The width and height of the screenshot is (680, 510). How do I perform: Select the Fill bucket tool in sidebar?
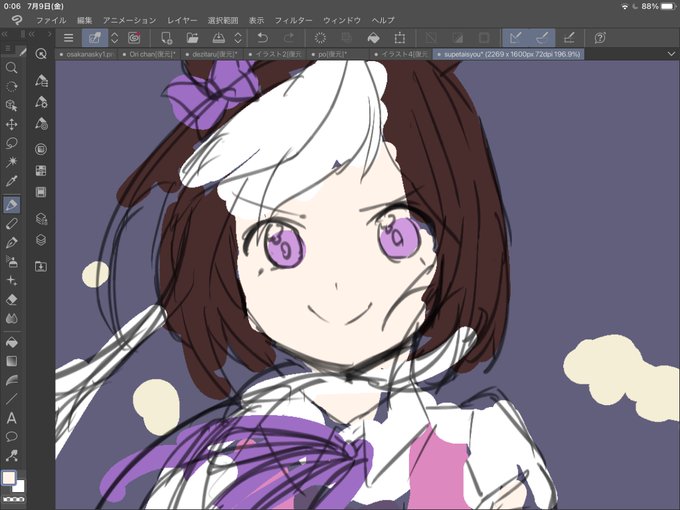12,342
